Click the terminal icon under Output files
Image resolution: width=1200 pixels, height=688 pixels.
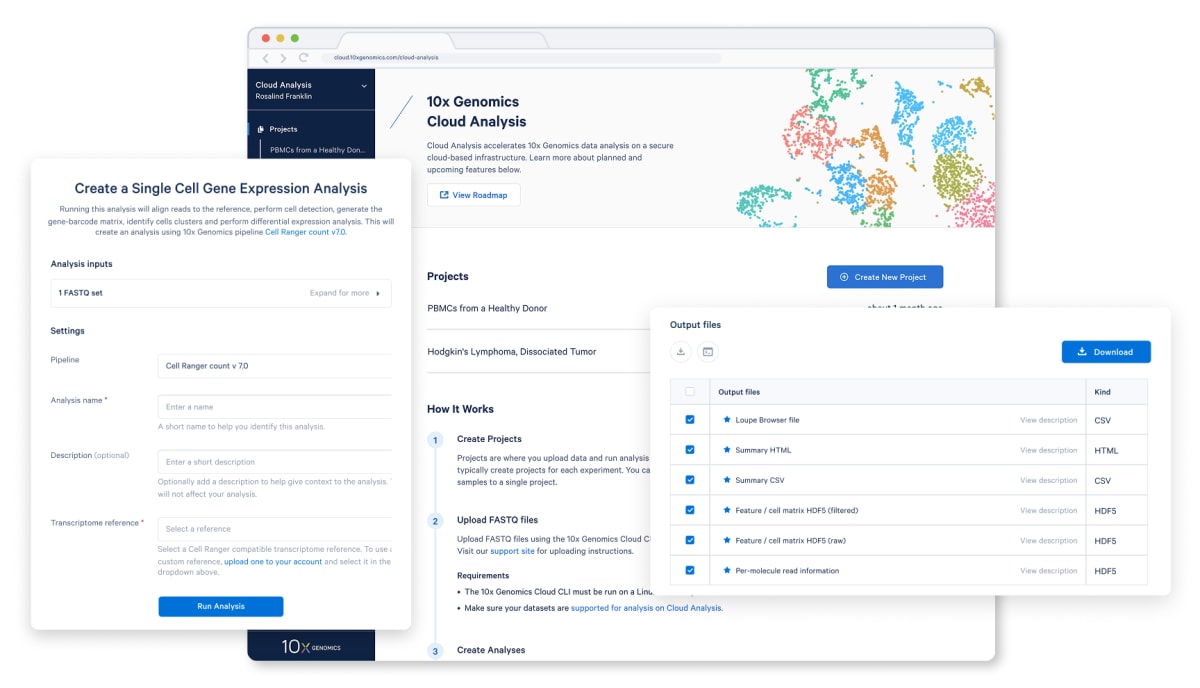pyautogui.click(x=708, y=352)
